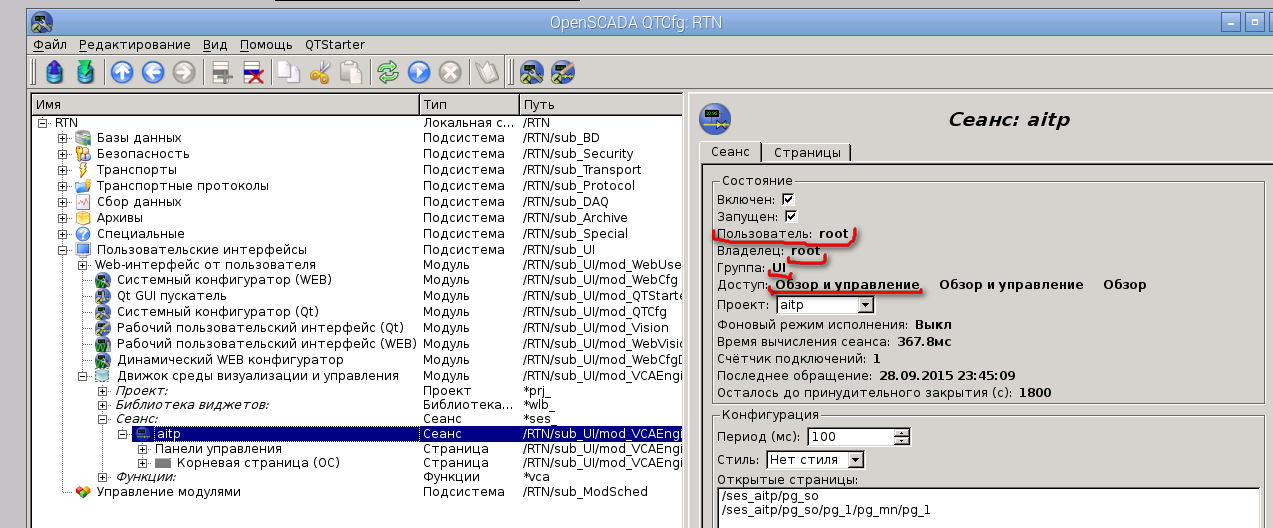
Task: Toggle the Запущен checkbox
Action: point(791,216)
